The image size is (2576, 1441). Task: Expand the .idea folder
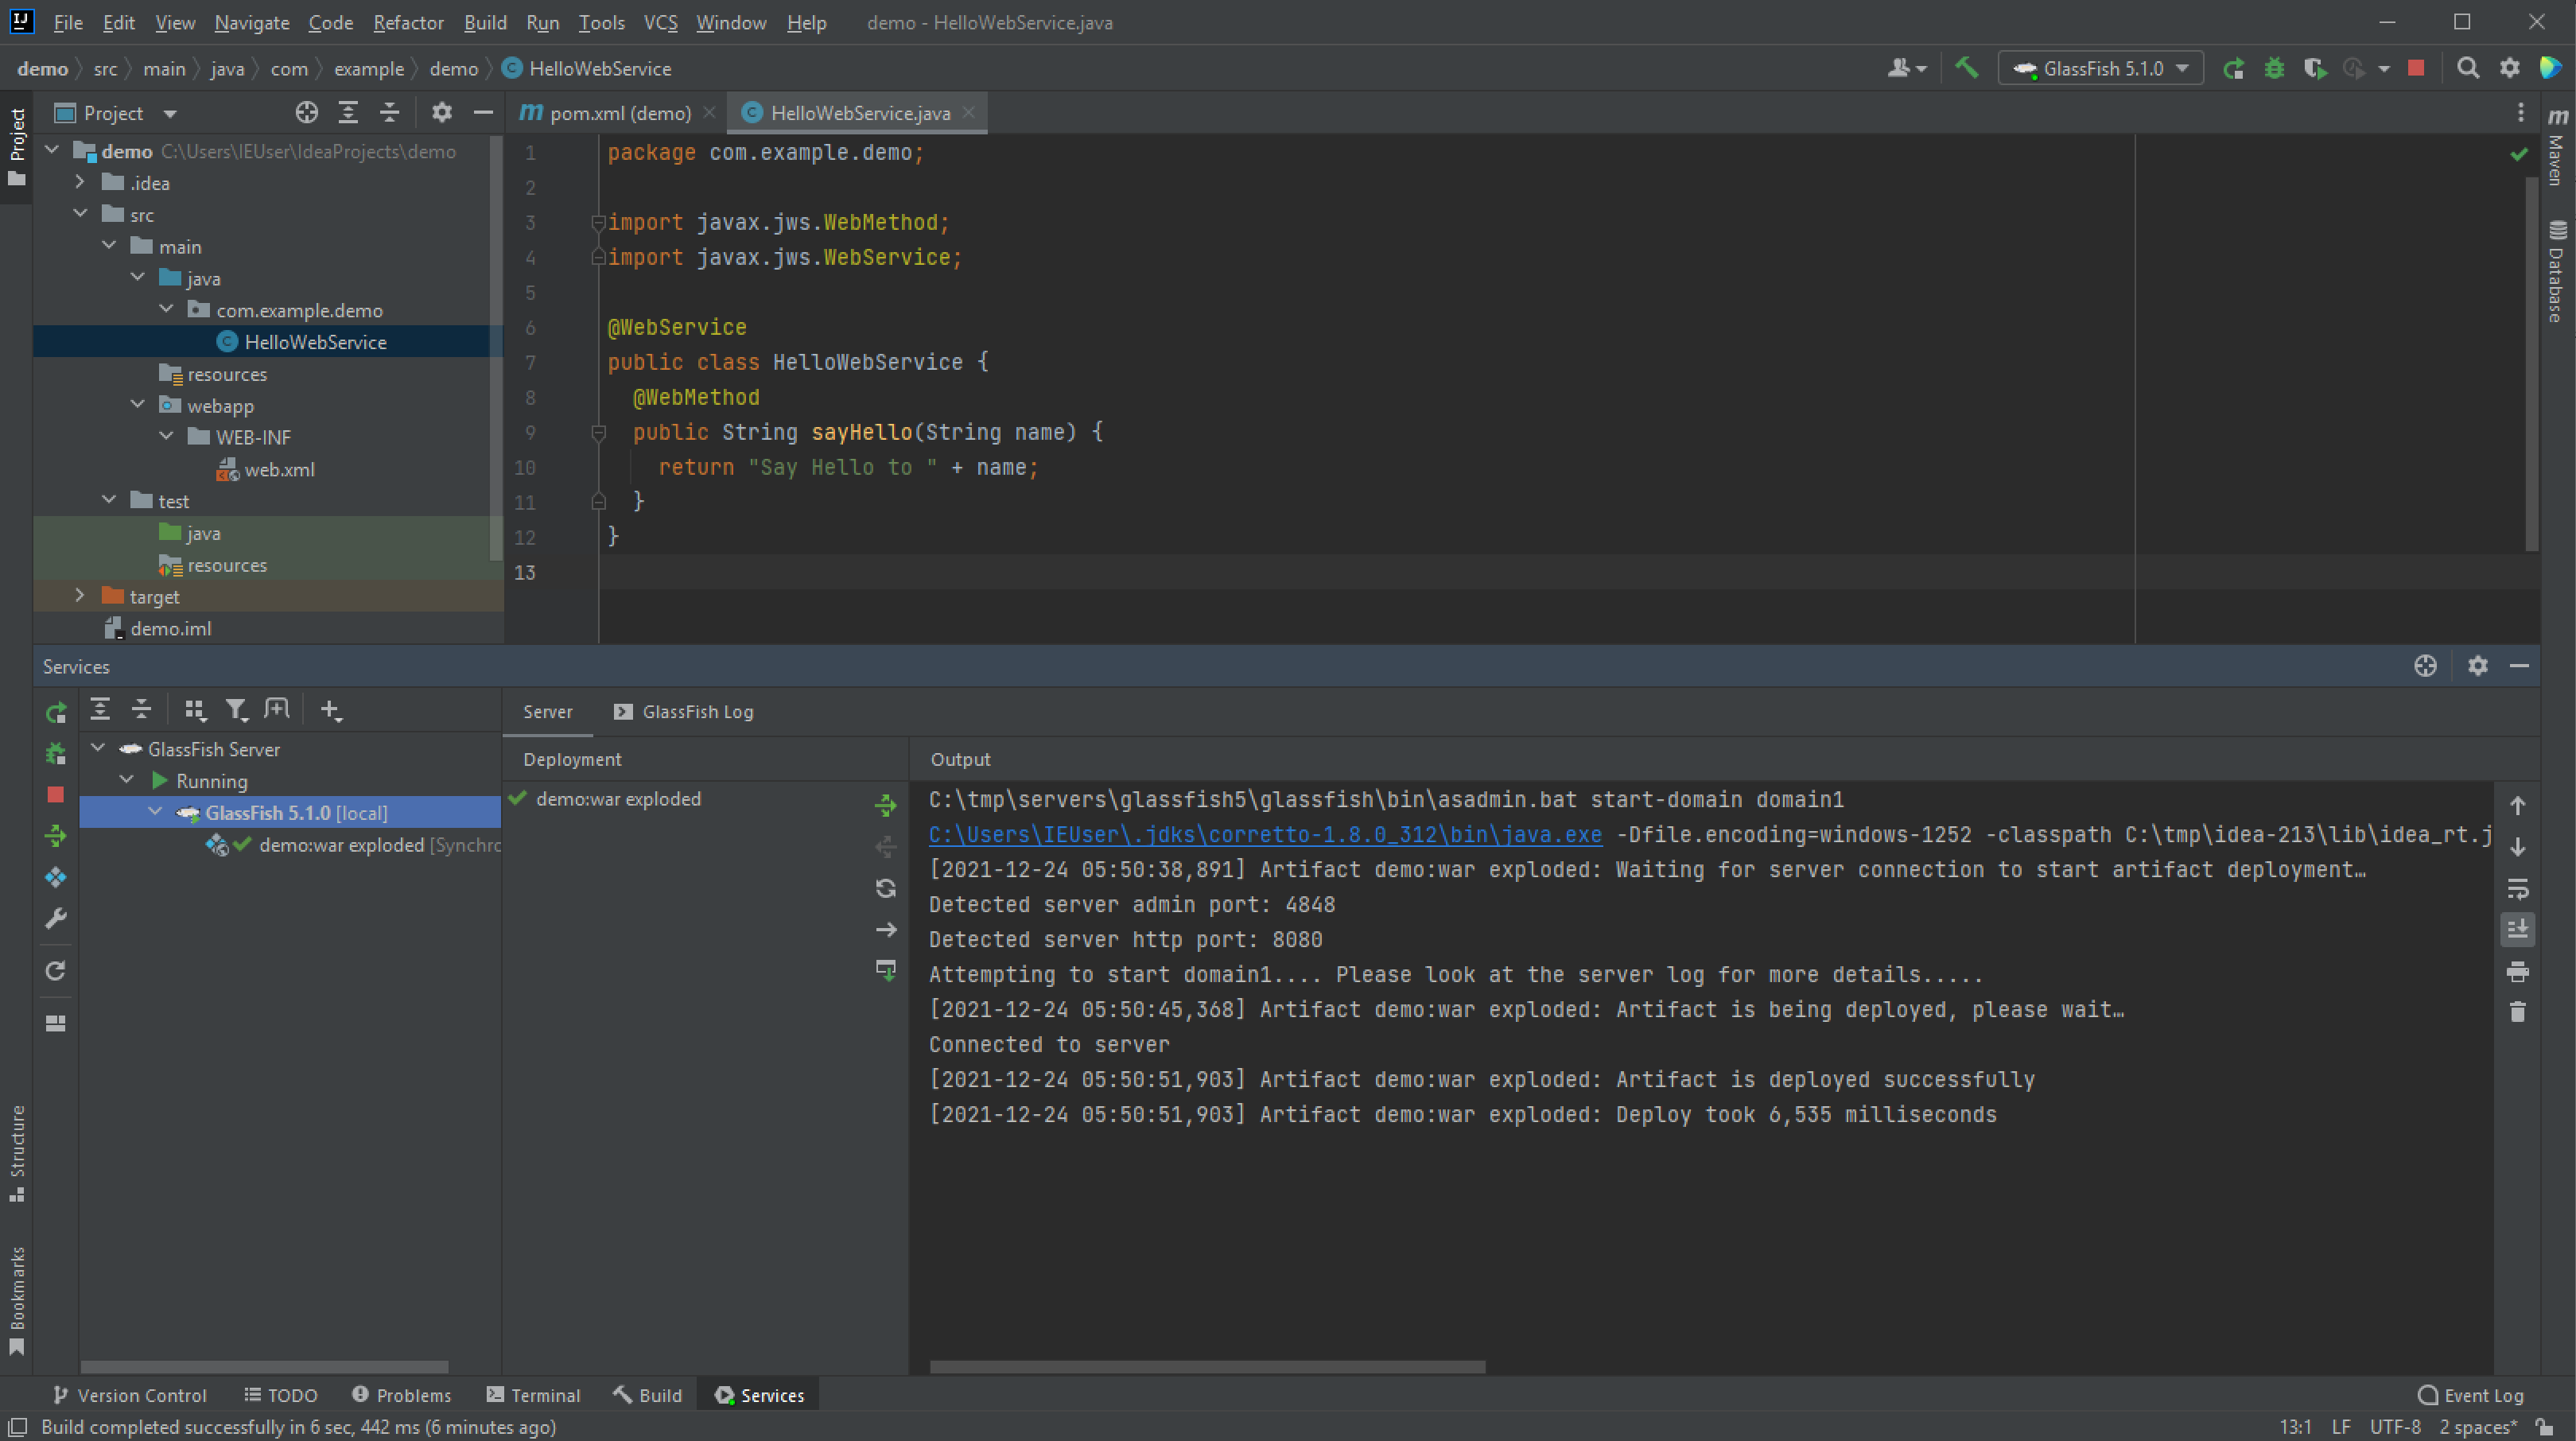coord(80,183)
